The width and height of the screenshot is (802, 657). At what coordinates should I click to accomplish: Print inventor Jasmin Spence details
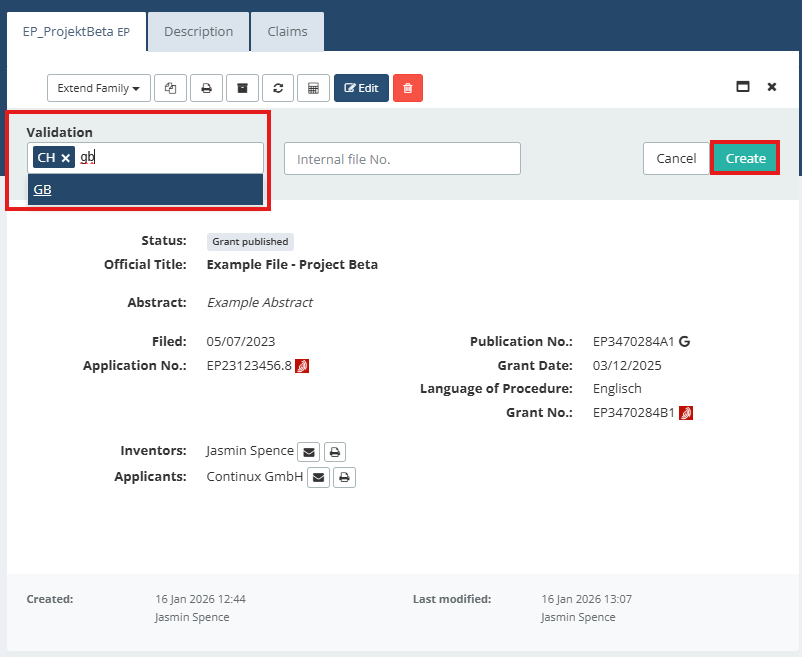[335, 452]
